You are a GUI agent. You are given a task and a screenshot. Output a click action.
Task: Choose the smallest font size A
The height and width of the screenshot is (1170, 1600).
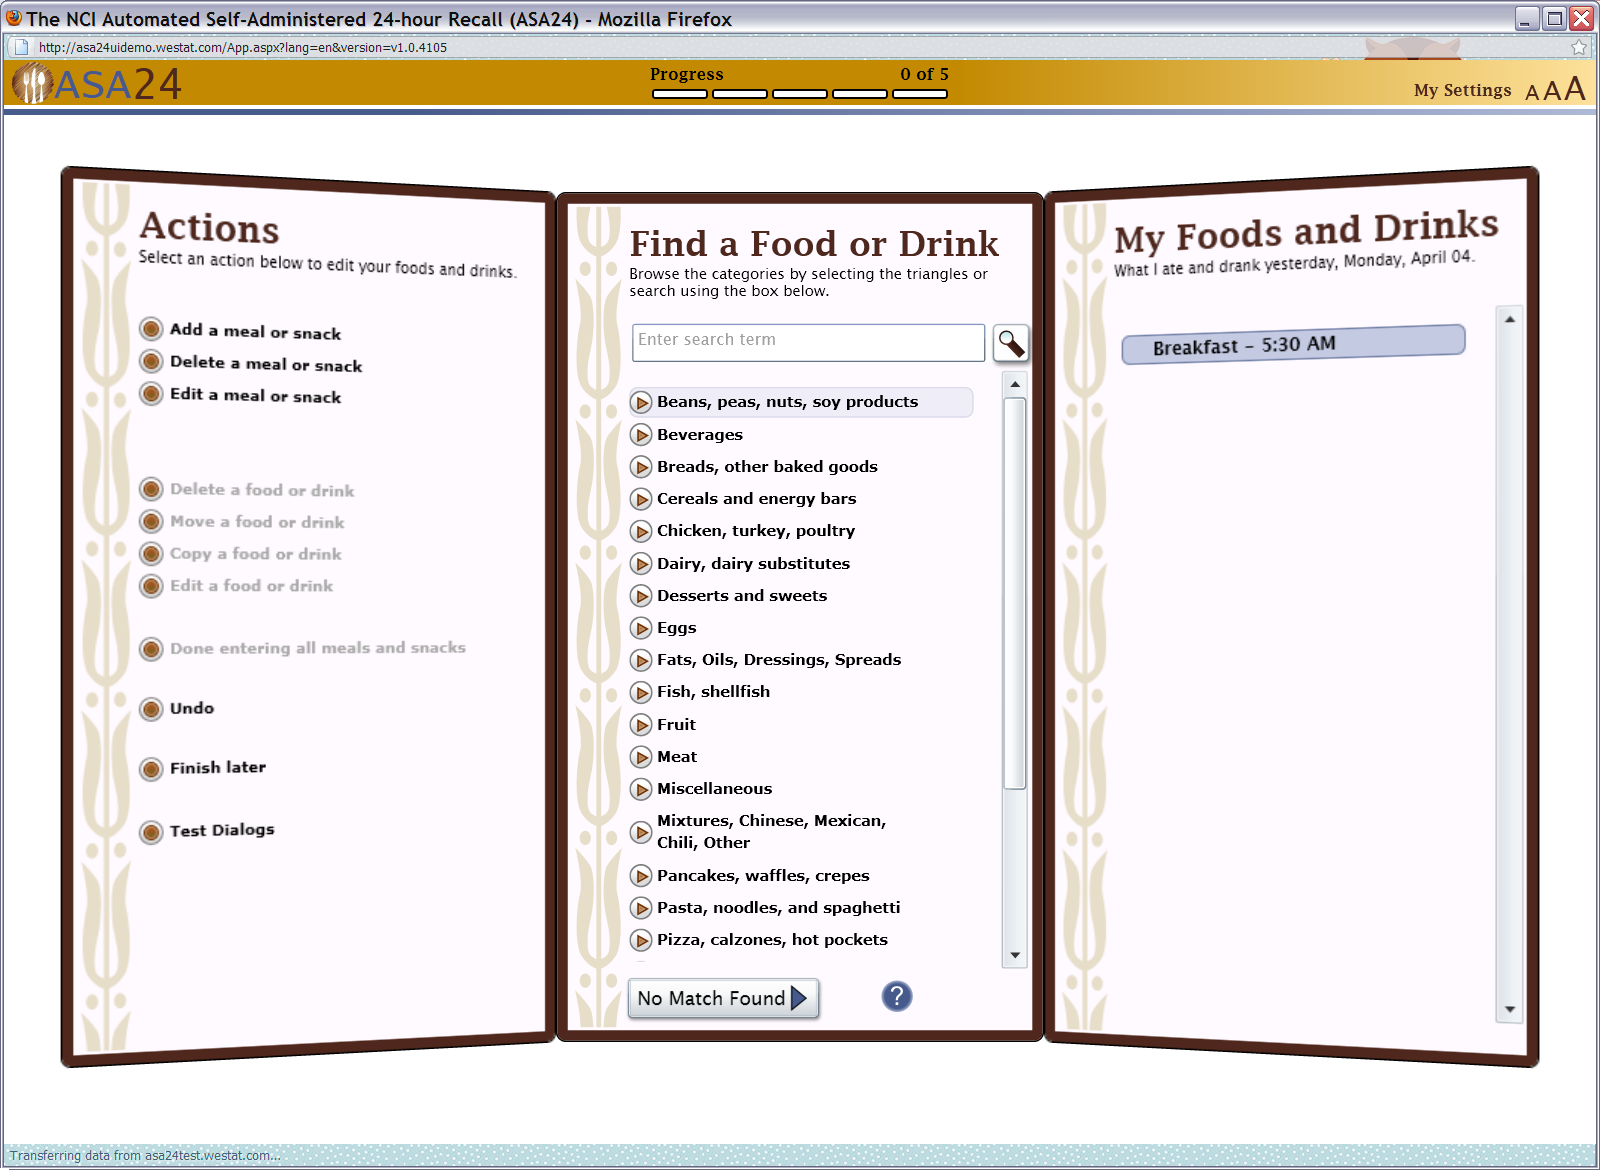(x=1531, y=93)
